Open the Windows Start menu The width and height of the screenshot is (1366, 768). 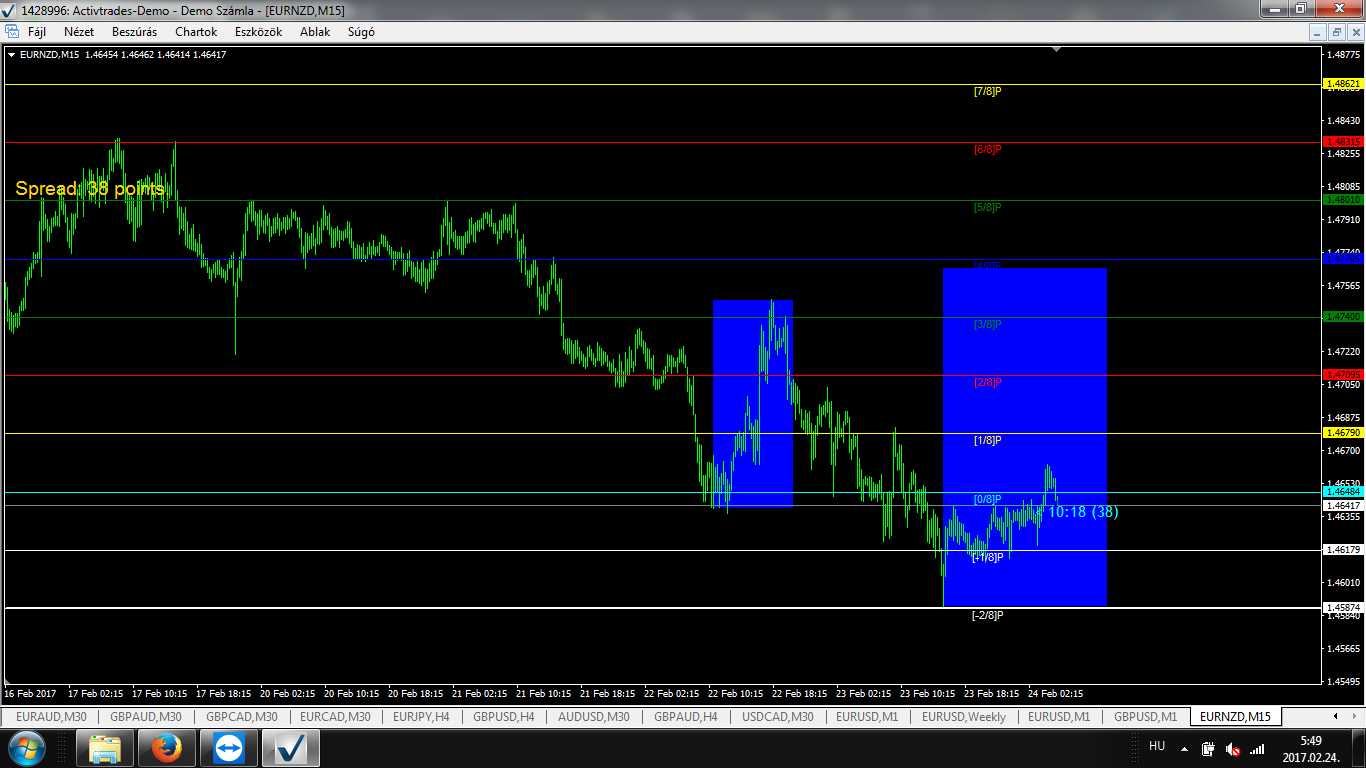pos(25,747)
